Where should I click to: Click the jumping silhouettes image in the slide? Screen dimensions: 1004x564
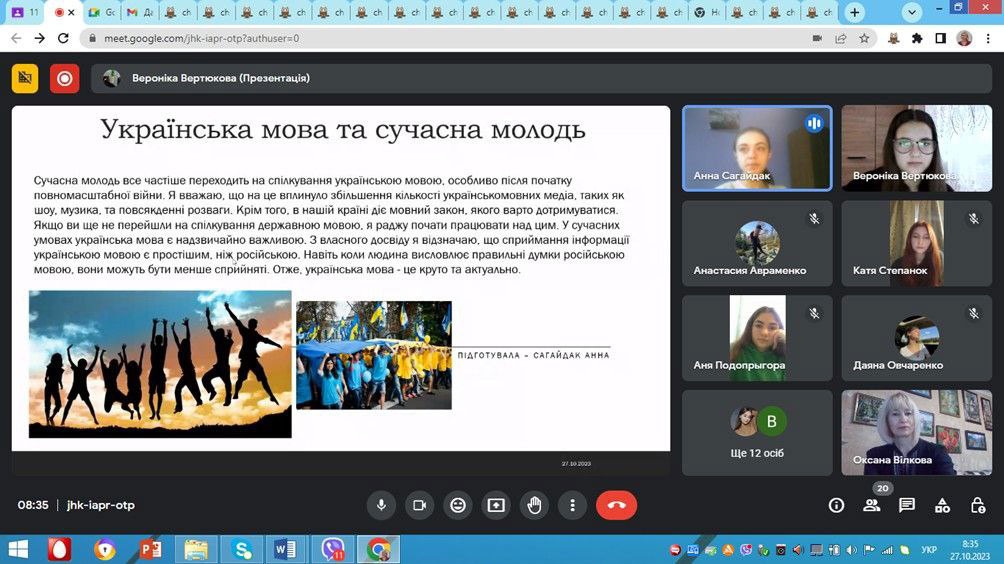tap(160, 364)
